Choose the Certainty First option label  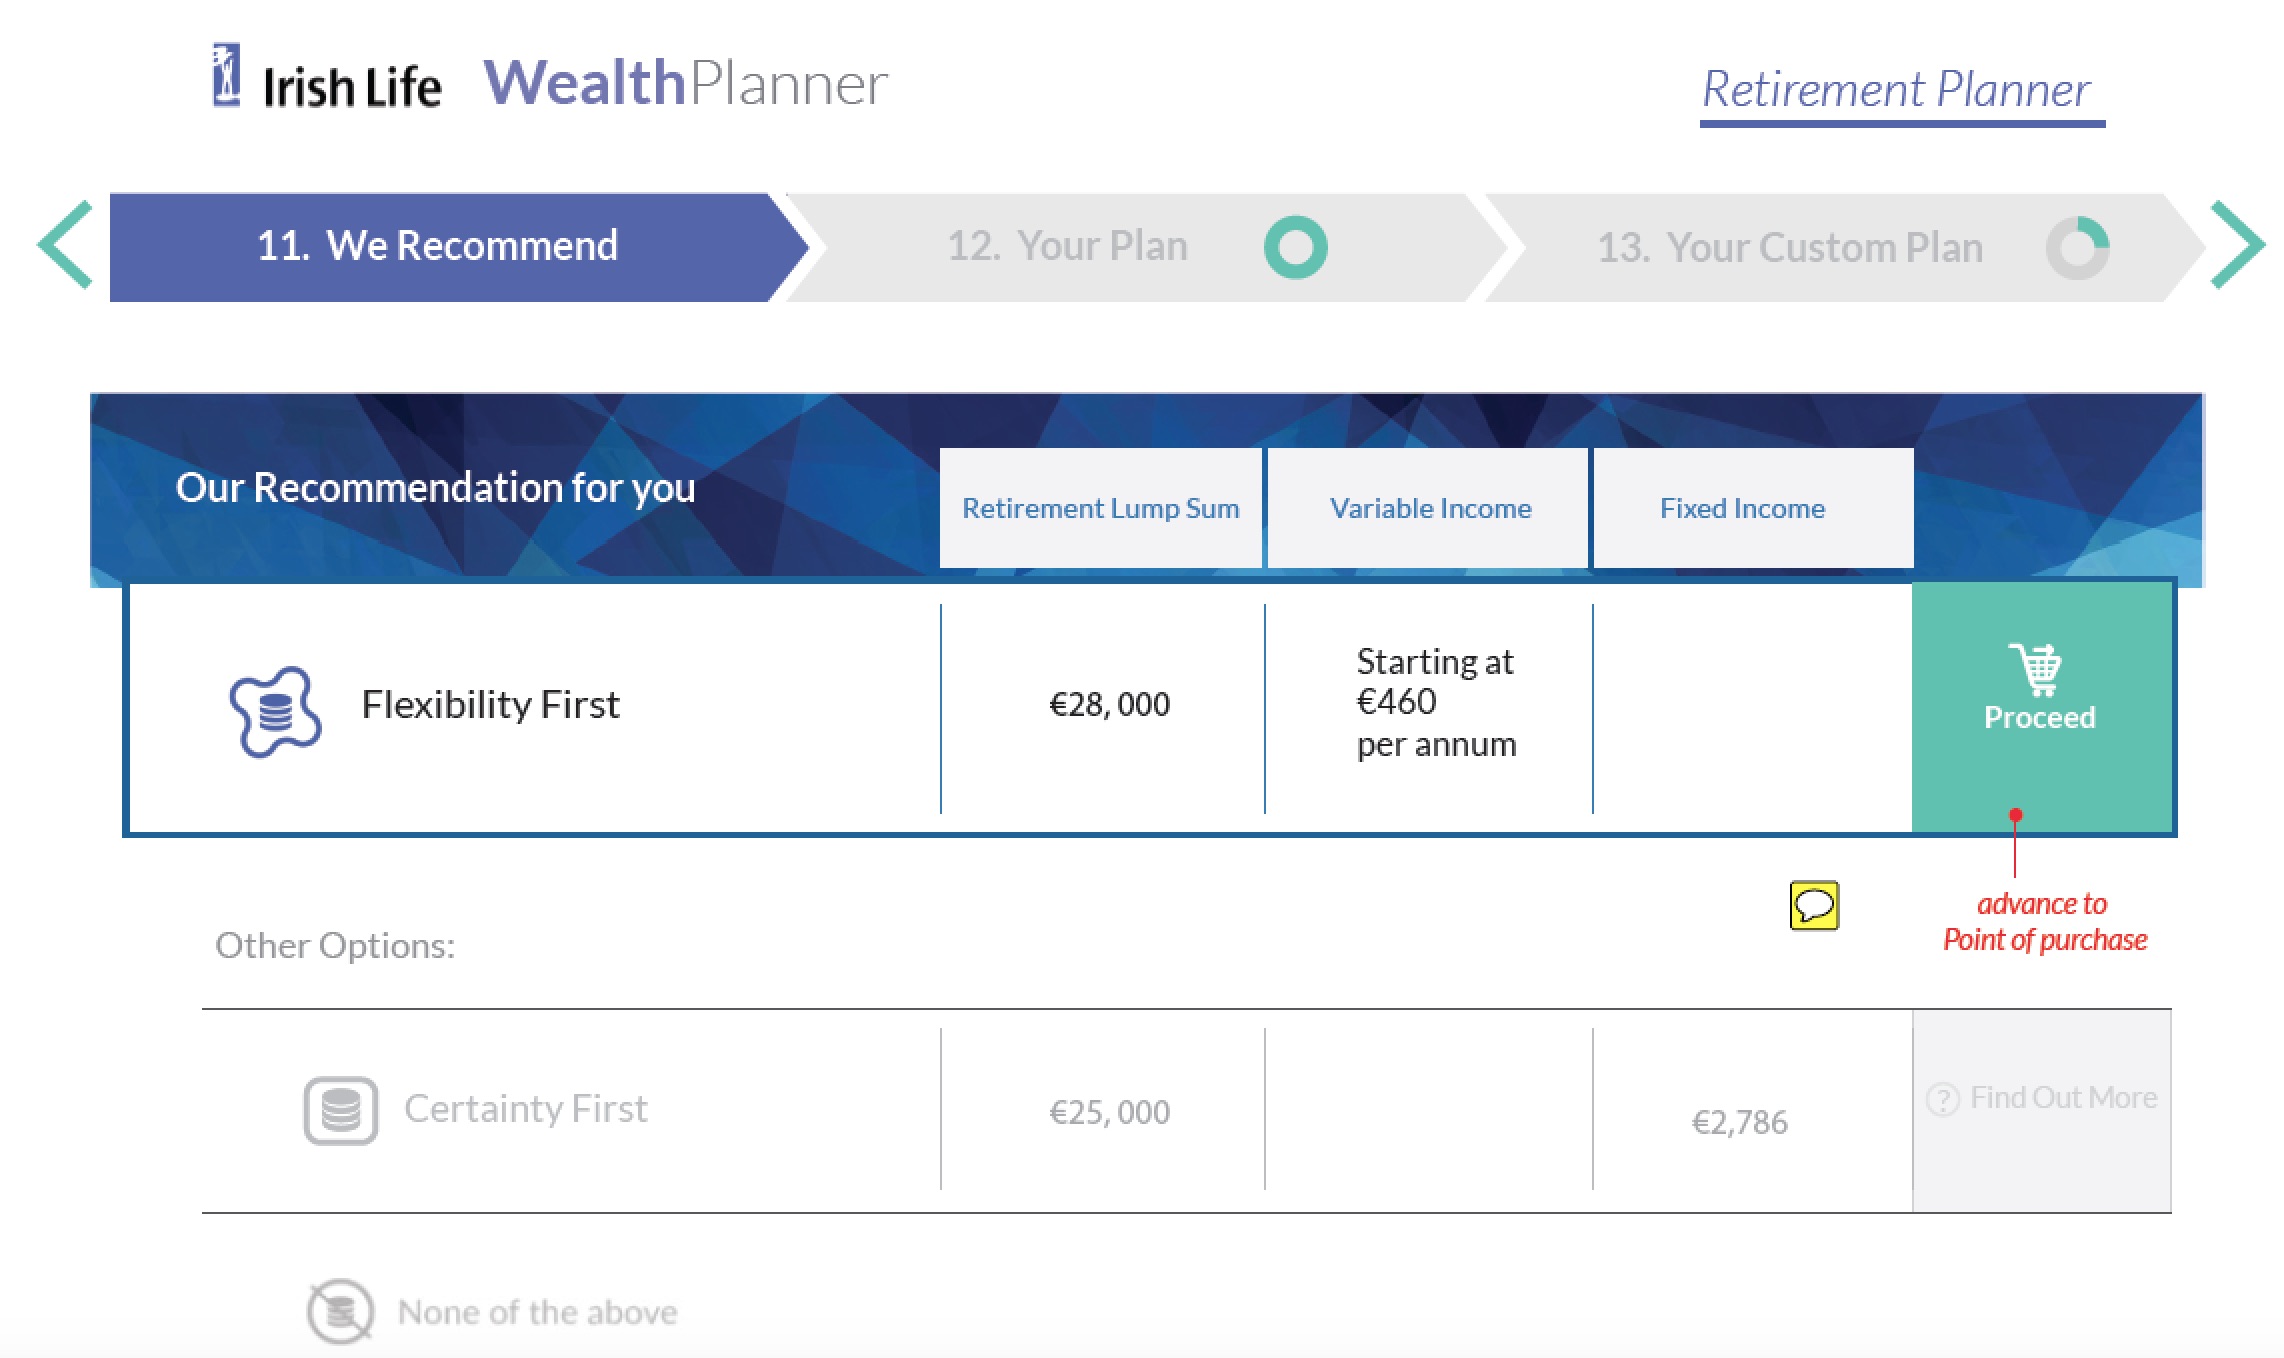click(526, 1109)
